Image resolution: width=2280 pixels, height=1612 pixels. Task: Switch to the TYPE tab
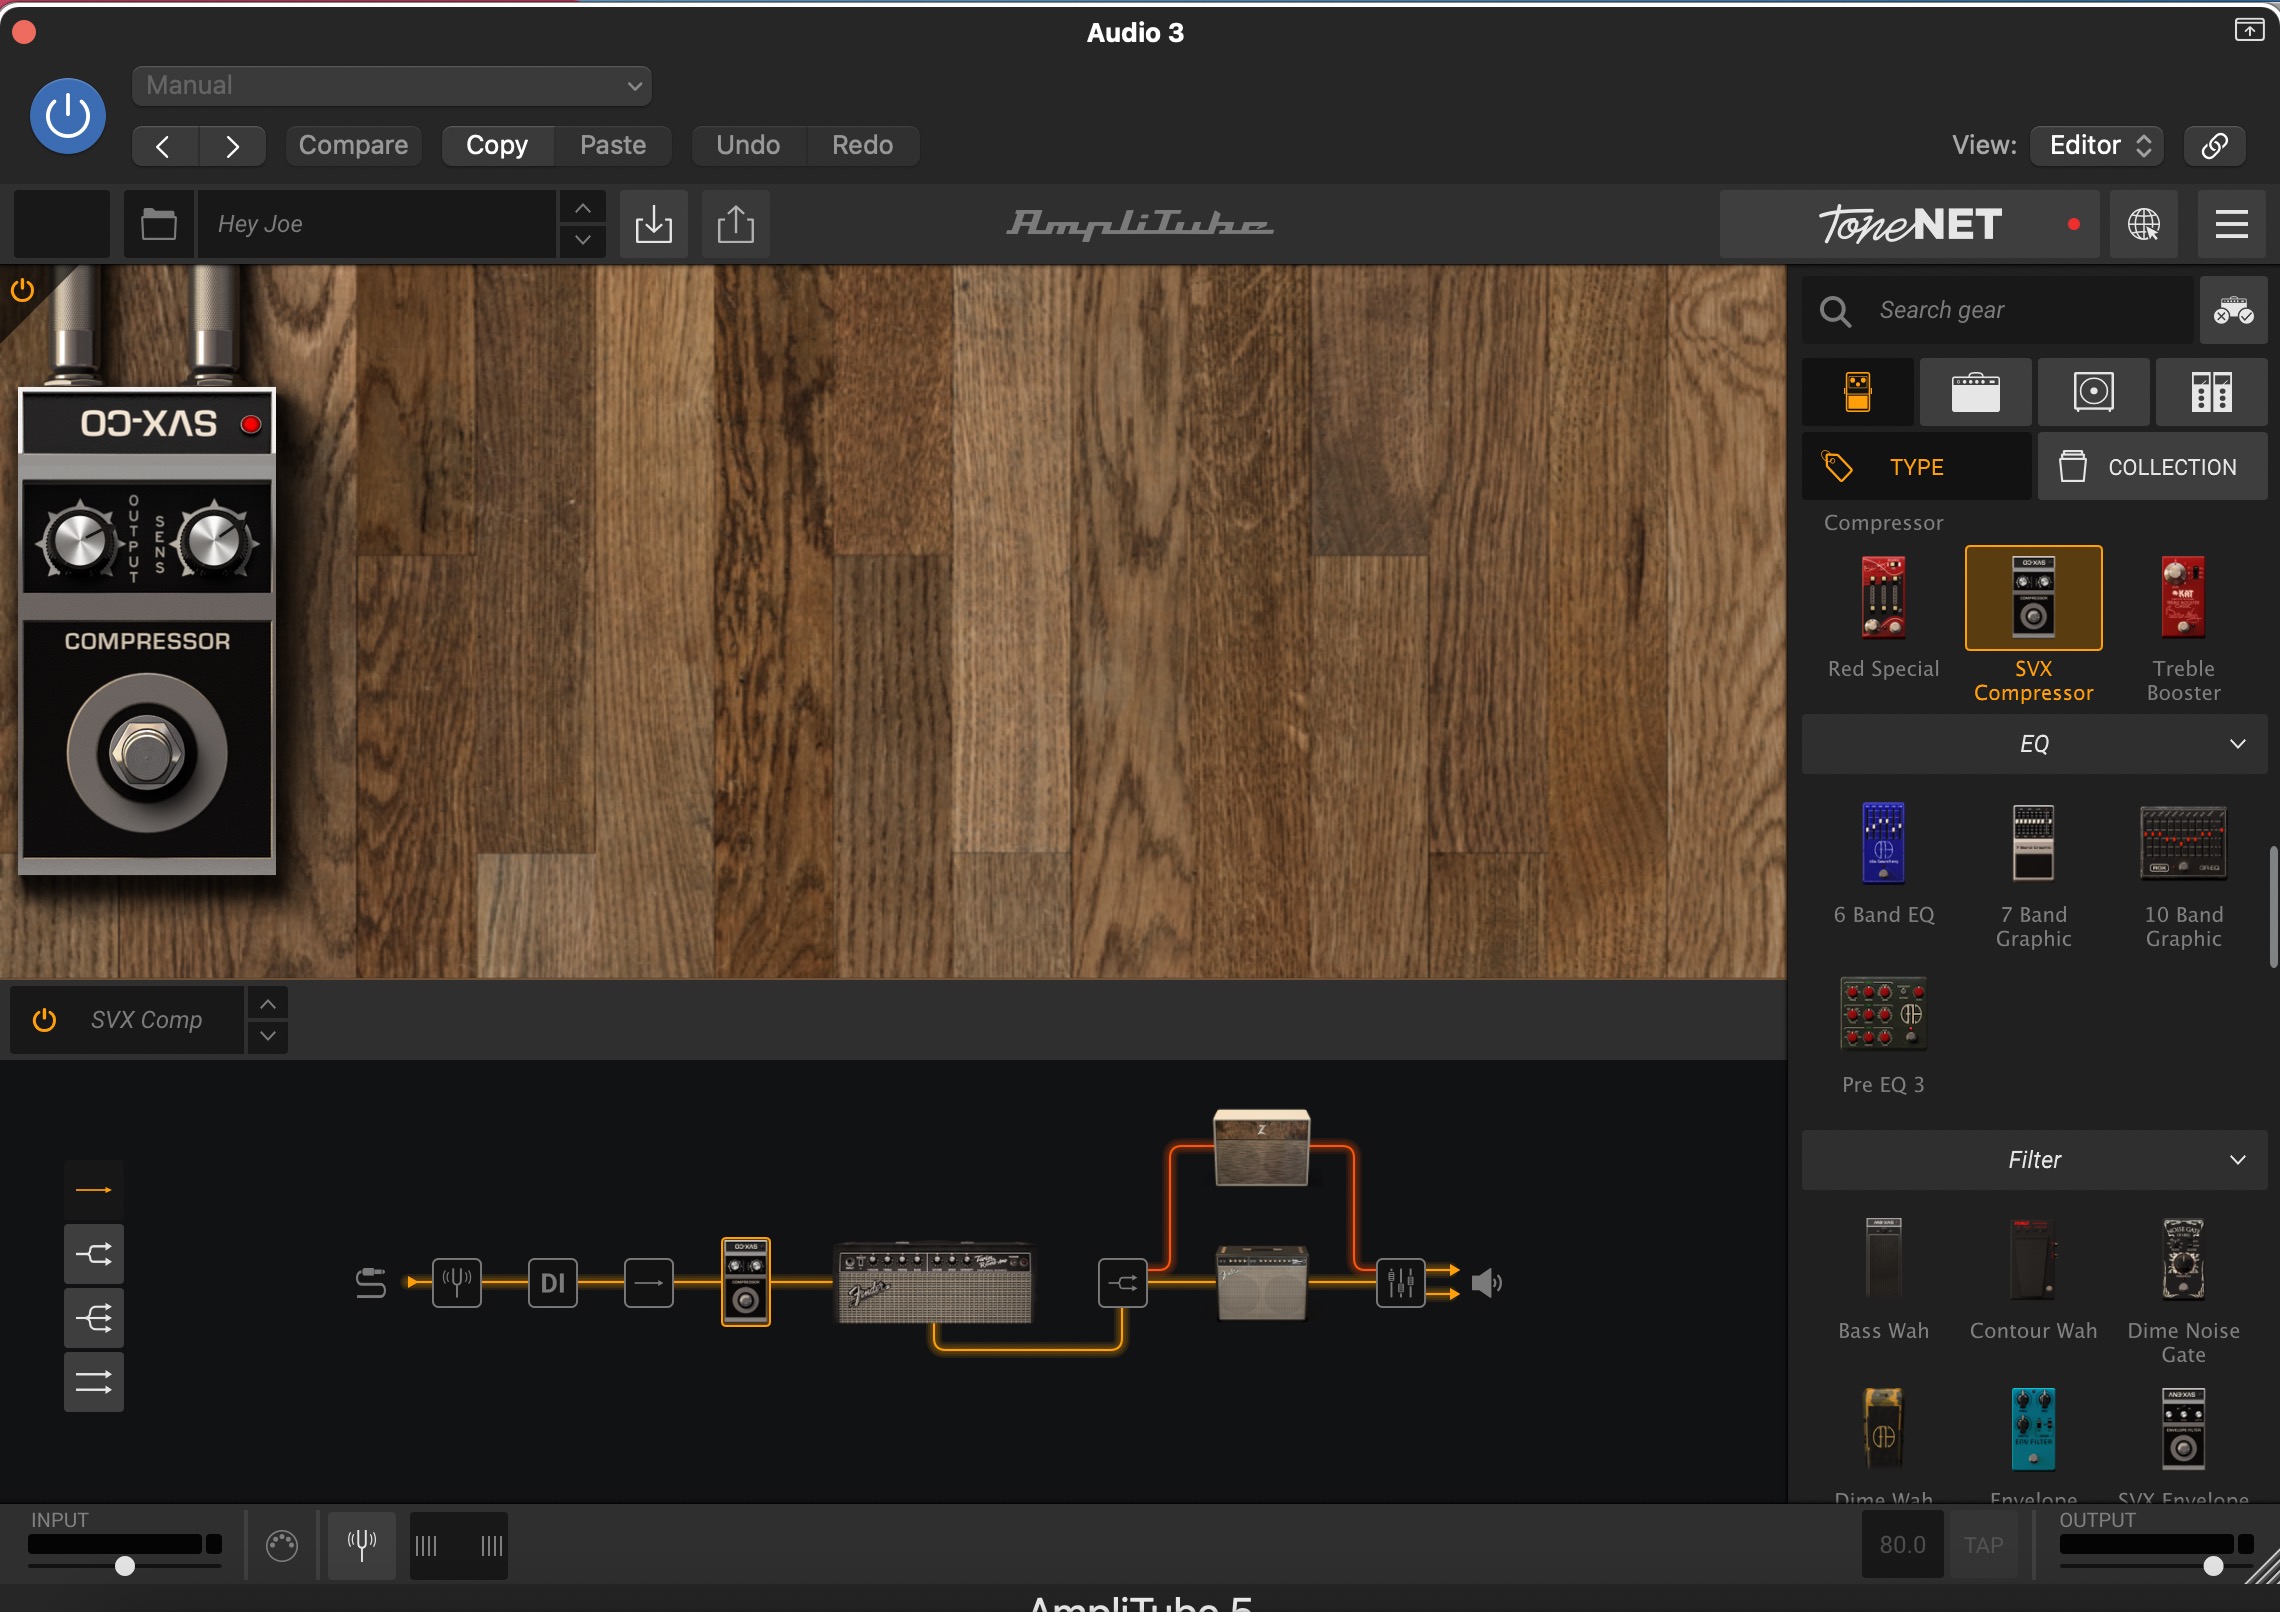coord(1916,467)
